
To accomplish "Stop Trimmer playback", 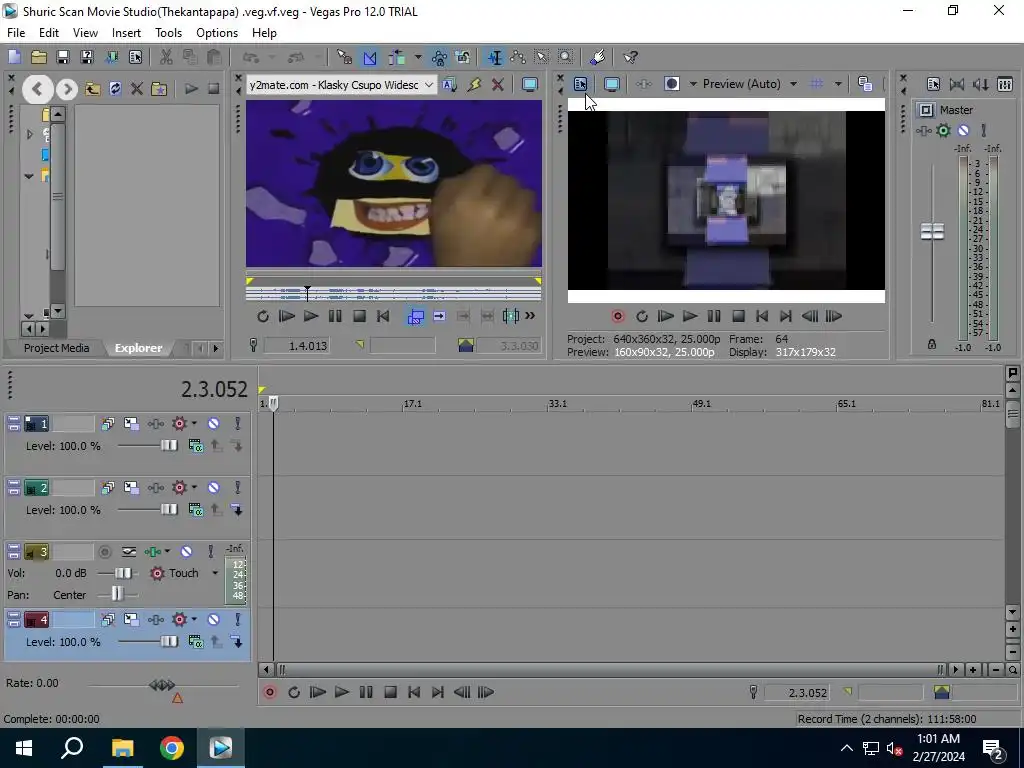I will (x=359, y=316).
